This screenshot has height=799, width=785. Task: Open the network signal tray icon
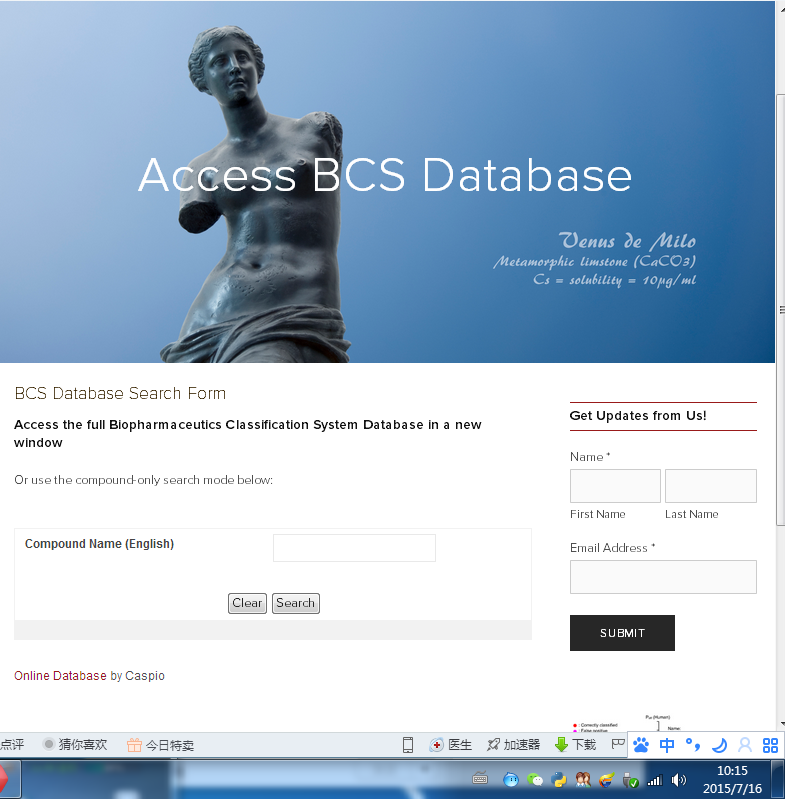tap(655, 780)
